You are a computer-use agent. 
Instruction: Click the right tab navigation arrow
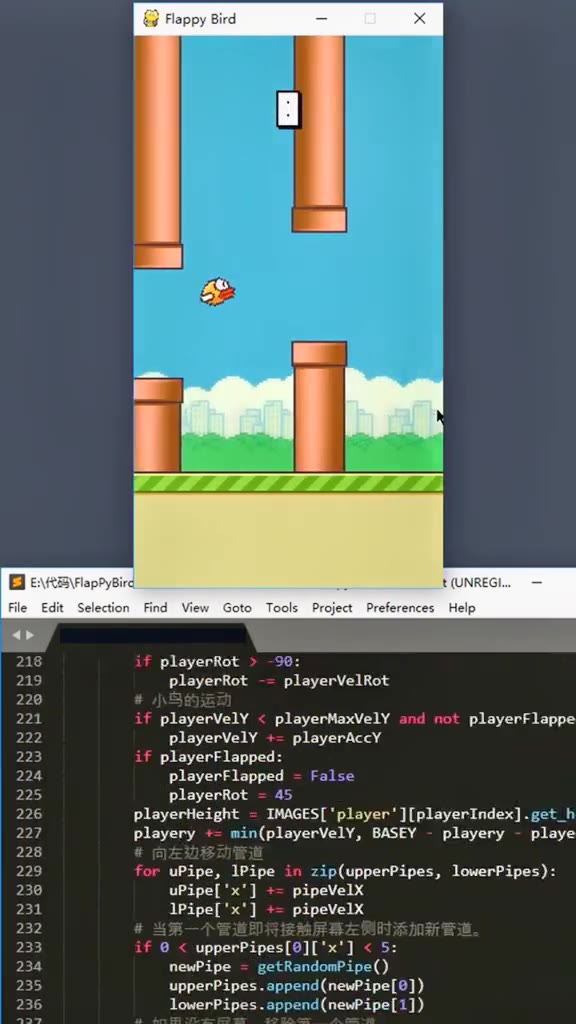click(x=29, y=635)
